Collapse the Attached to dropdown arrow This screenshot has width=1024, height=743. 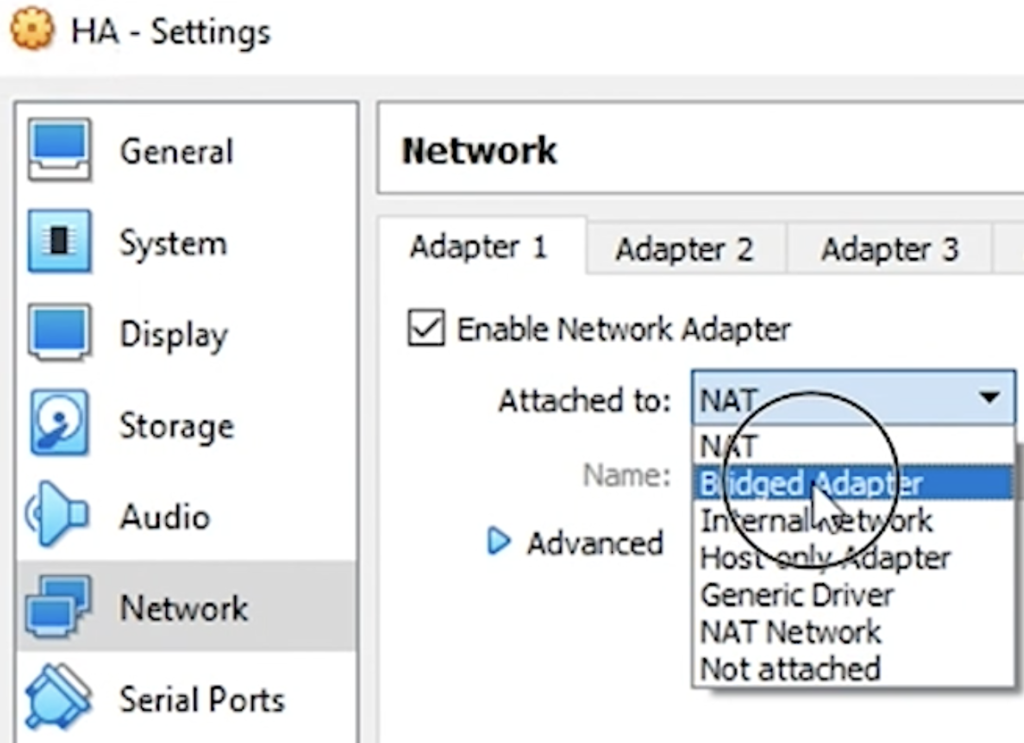coord(990,397)
